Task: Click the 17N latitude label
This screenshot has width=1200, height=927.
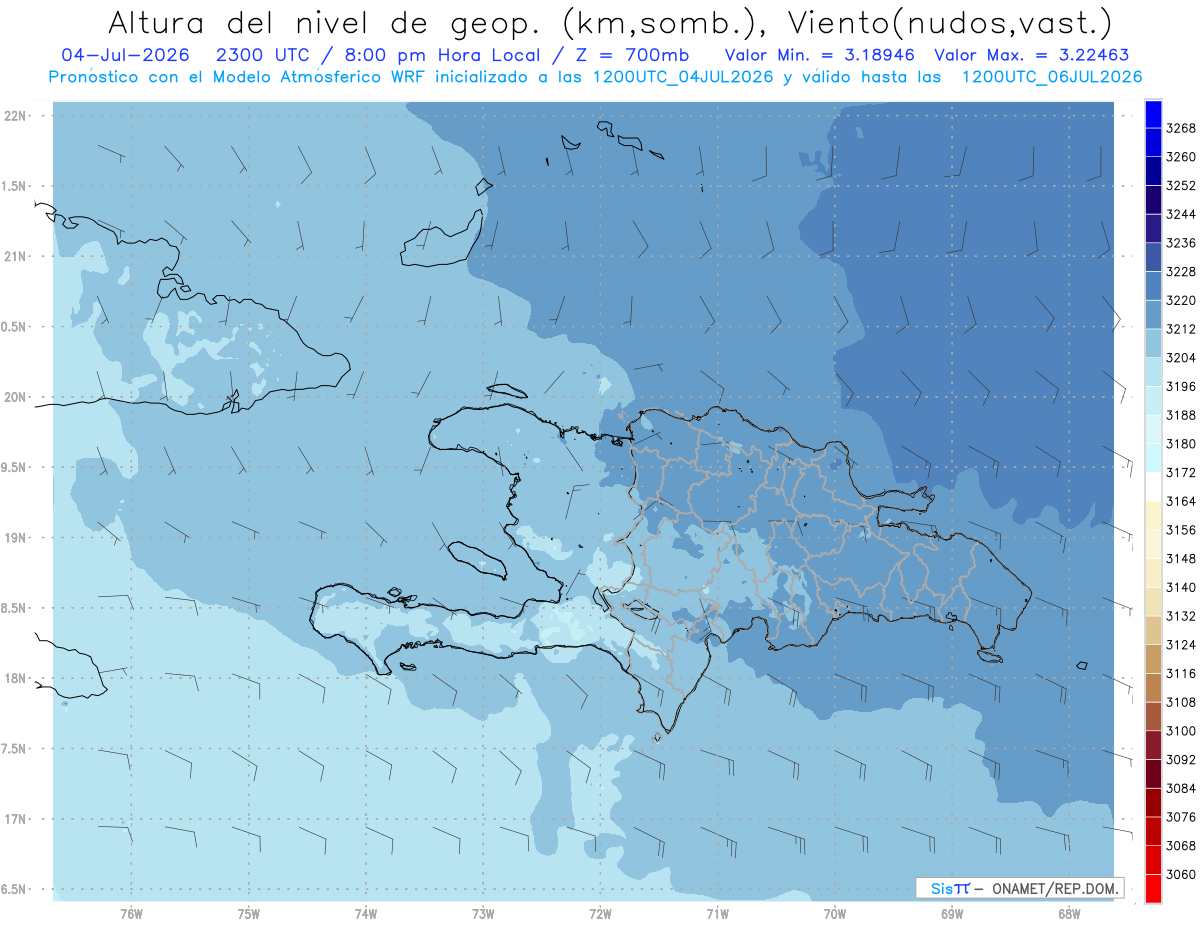Action: 16,820
